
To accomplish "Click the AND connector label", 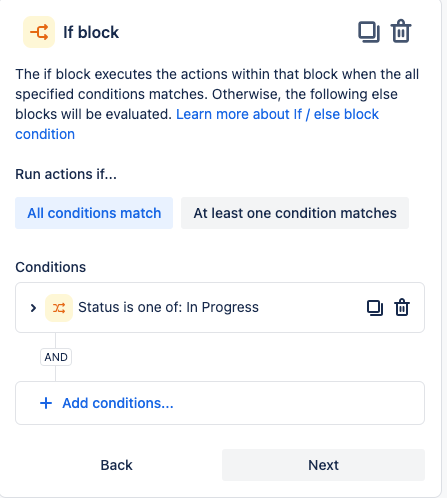I will [x=56, y=357].
